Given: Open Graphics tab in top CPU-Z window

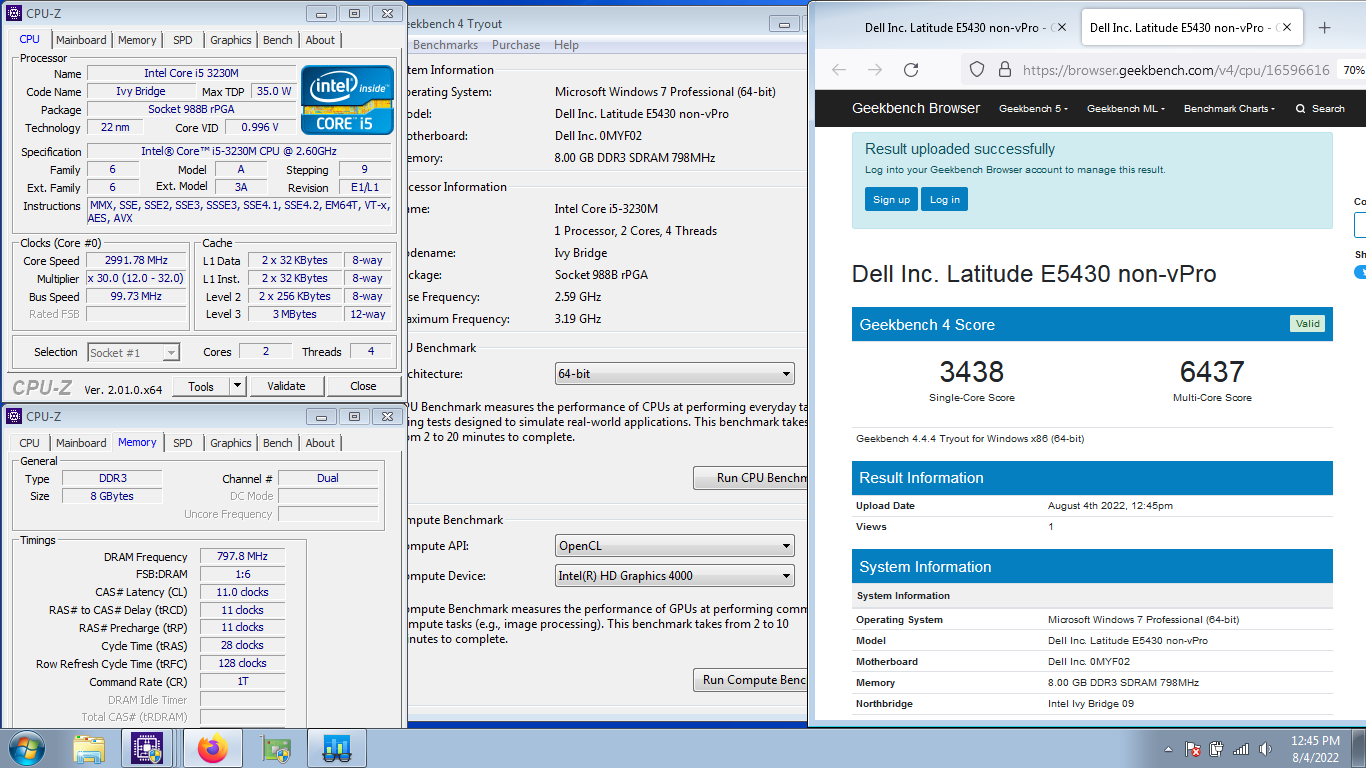Looking at the screenshot, I should [x=231, y=40].
